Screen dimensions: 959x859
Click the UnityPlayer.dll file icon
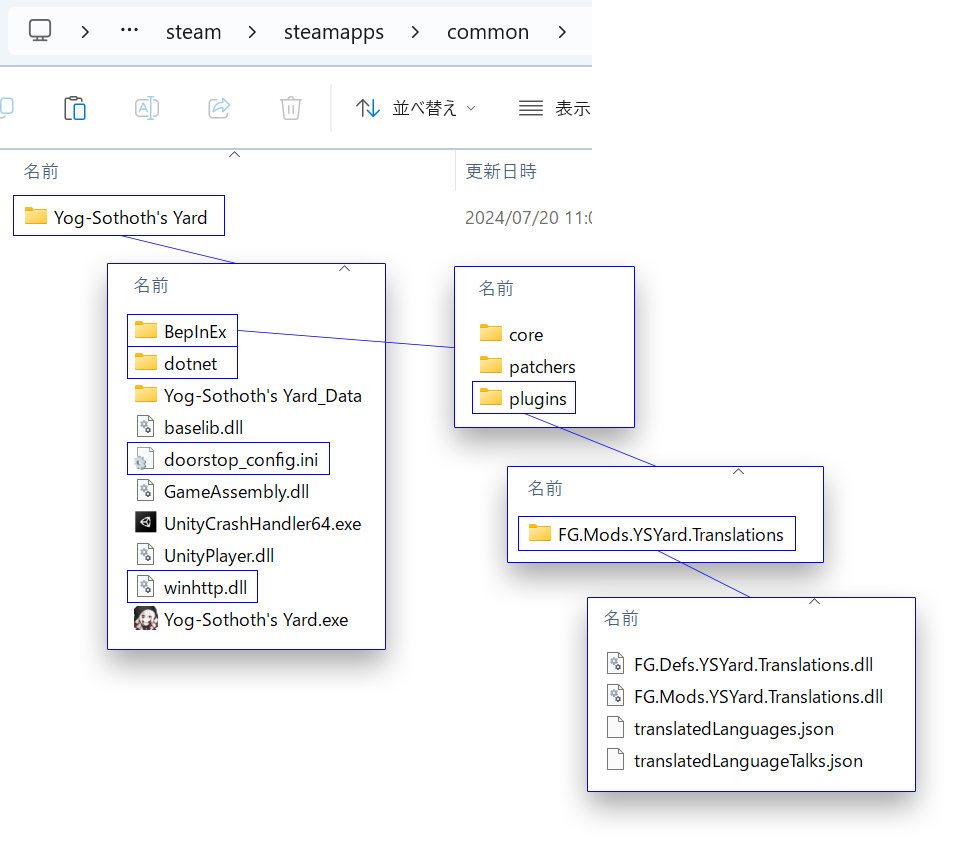[146, 555]
